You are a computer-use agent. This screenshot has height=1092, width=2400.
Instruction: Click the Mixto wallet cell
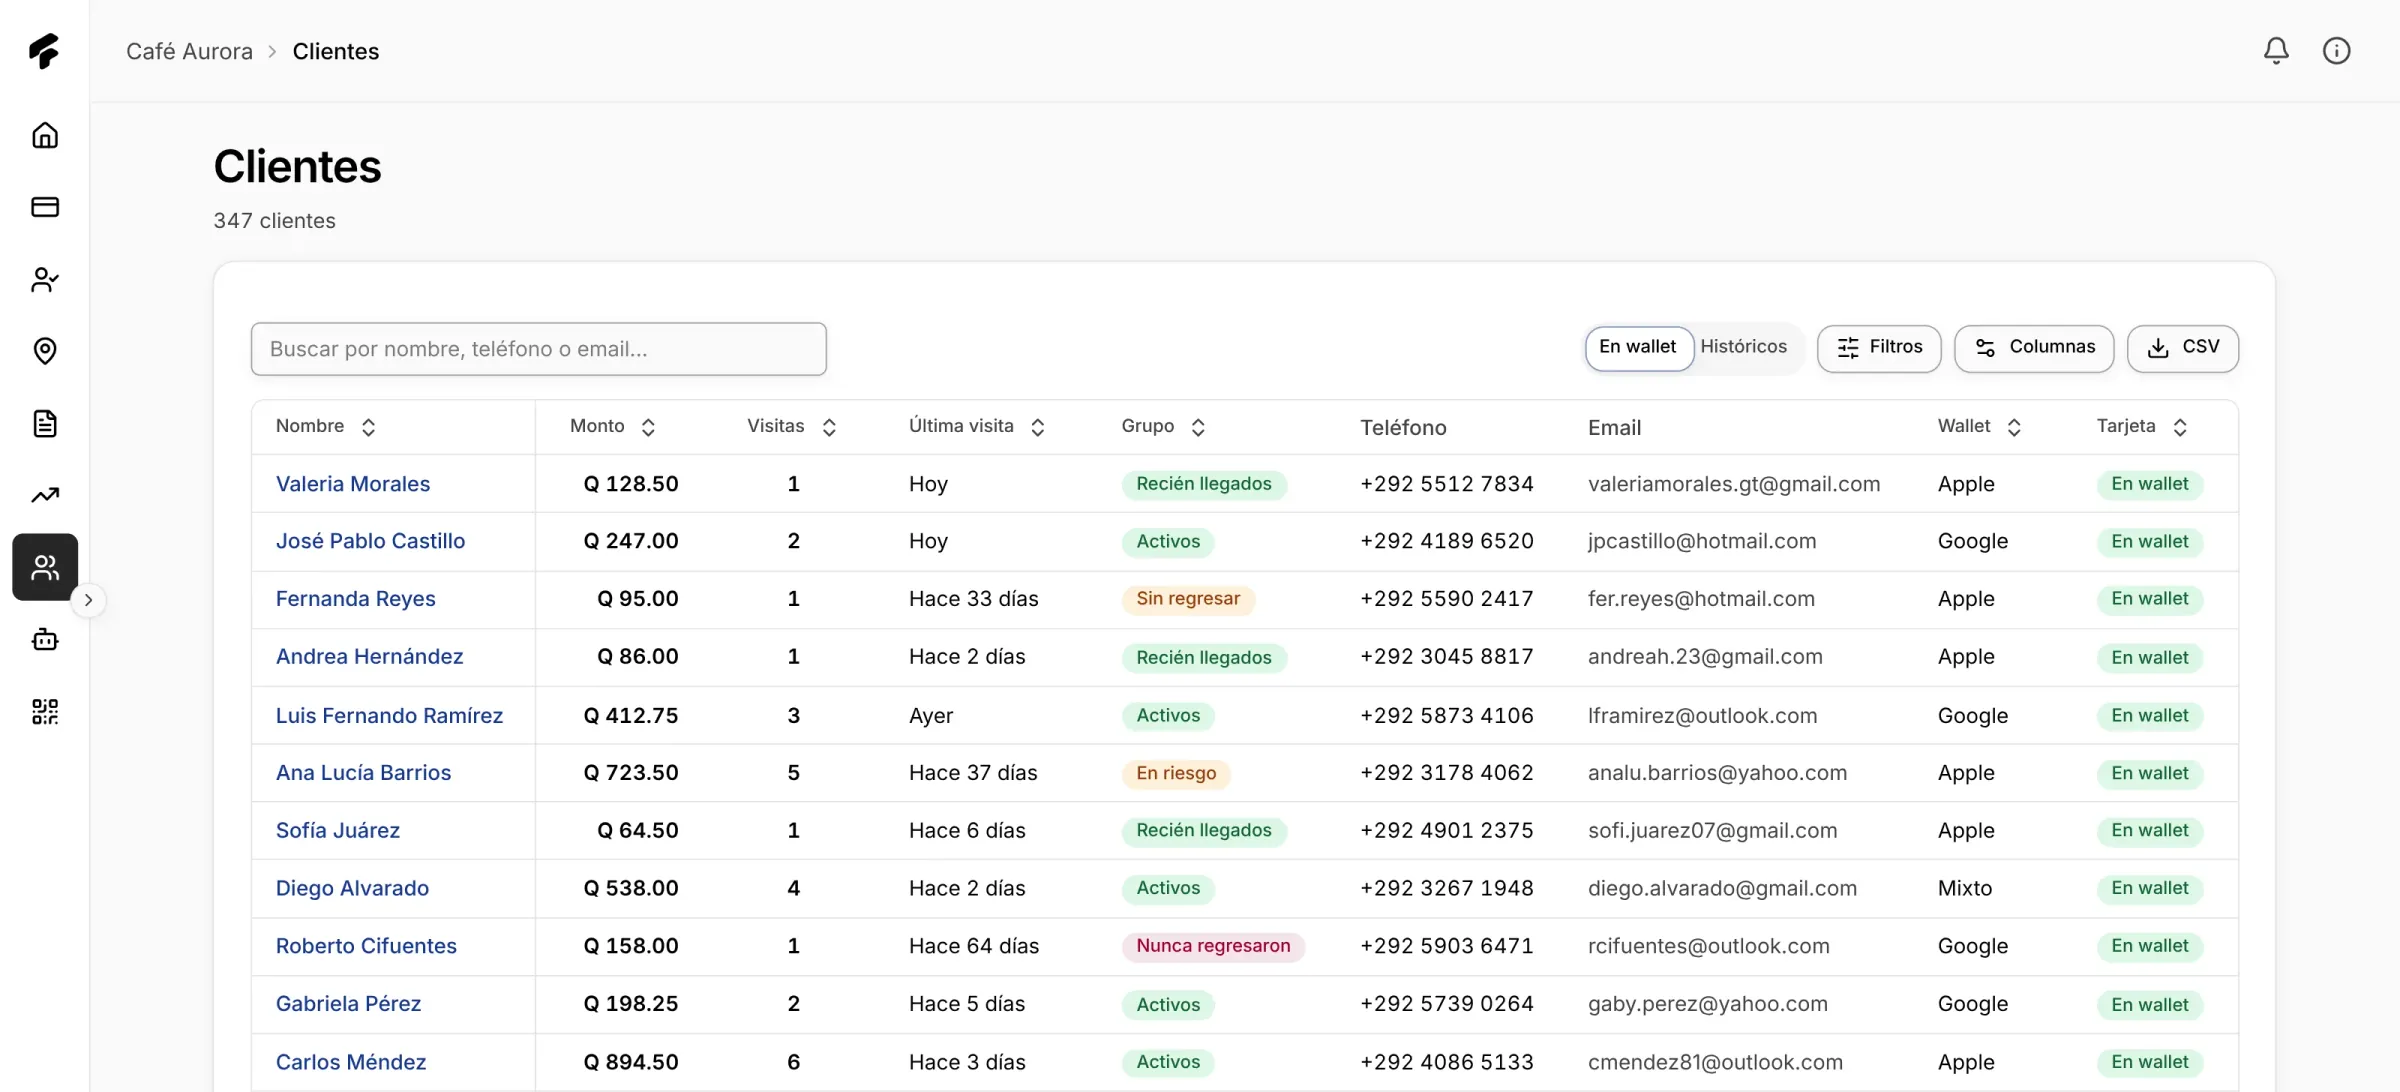pyautogui.click(x=1965, y=888)
